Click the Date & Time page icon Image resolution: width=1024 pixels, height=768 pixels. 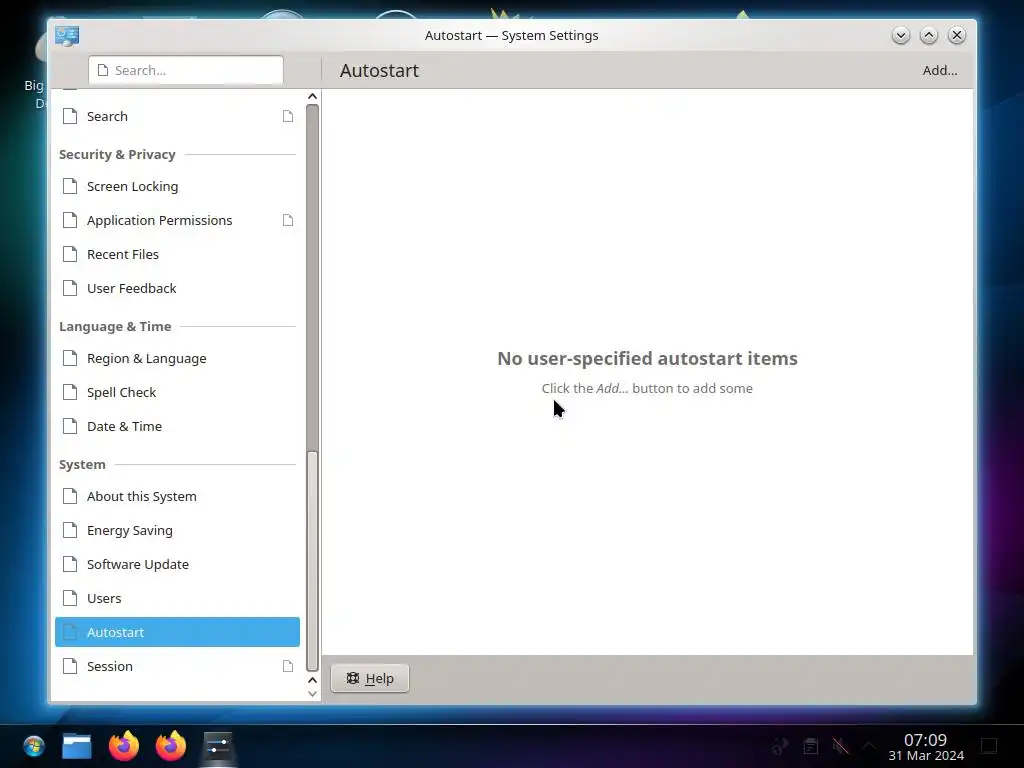coord(70,426)
